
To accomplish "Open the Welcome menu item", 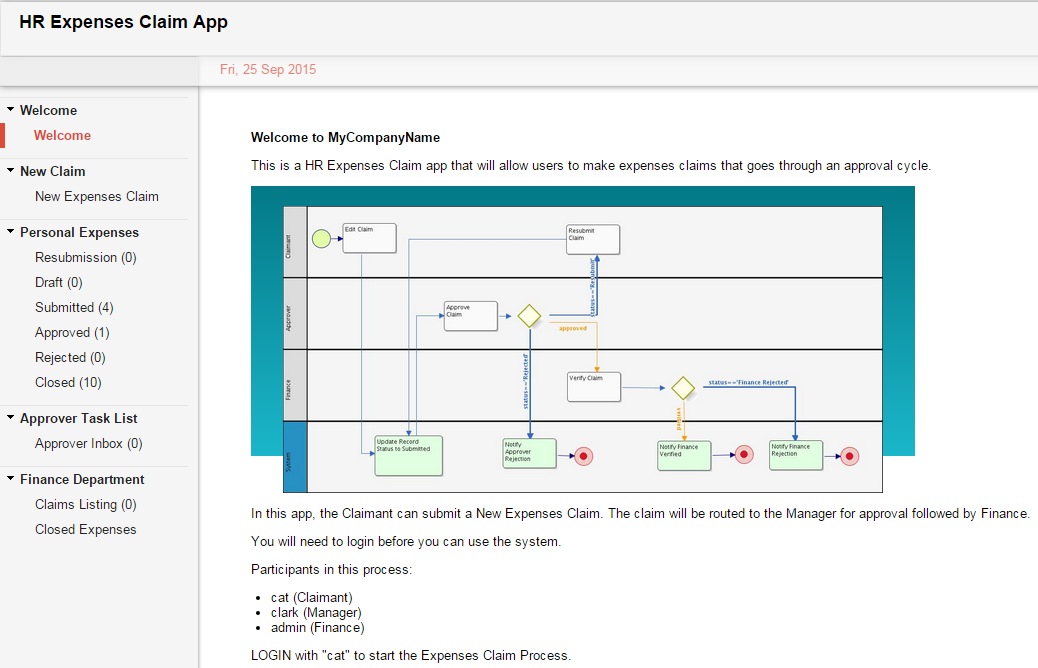I will [62, 135].
